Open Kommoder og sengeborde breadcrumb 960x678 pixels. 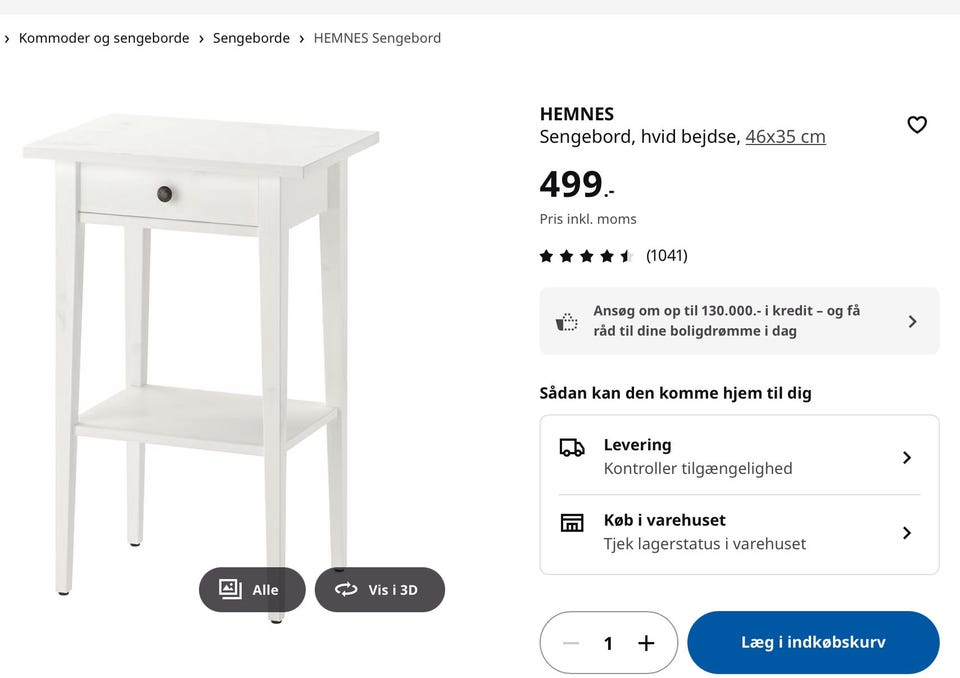pyautogui.click(x=104, y=38)
